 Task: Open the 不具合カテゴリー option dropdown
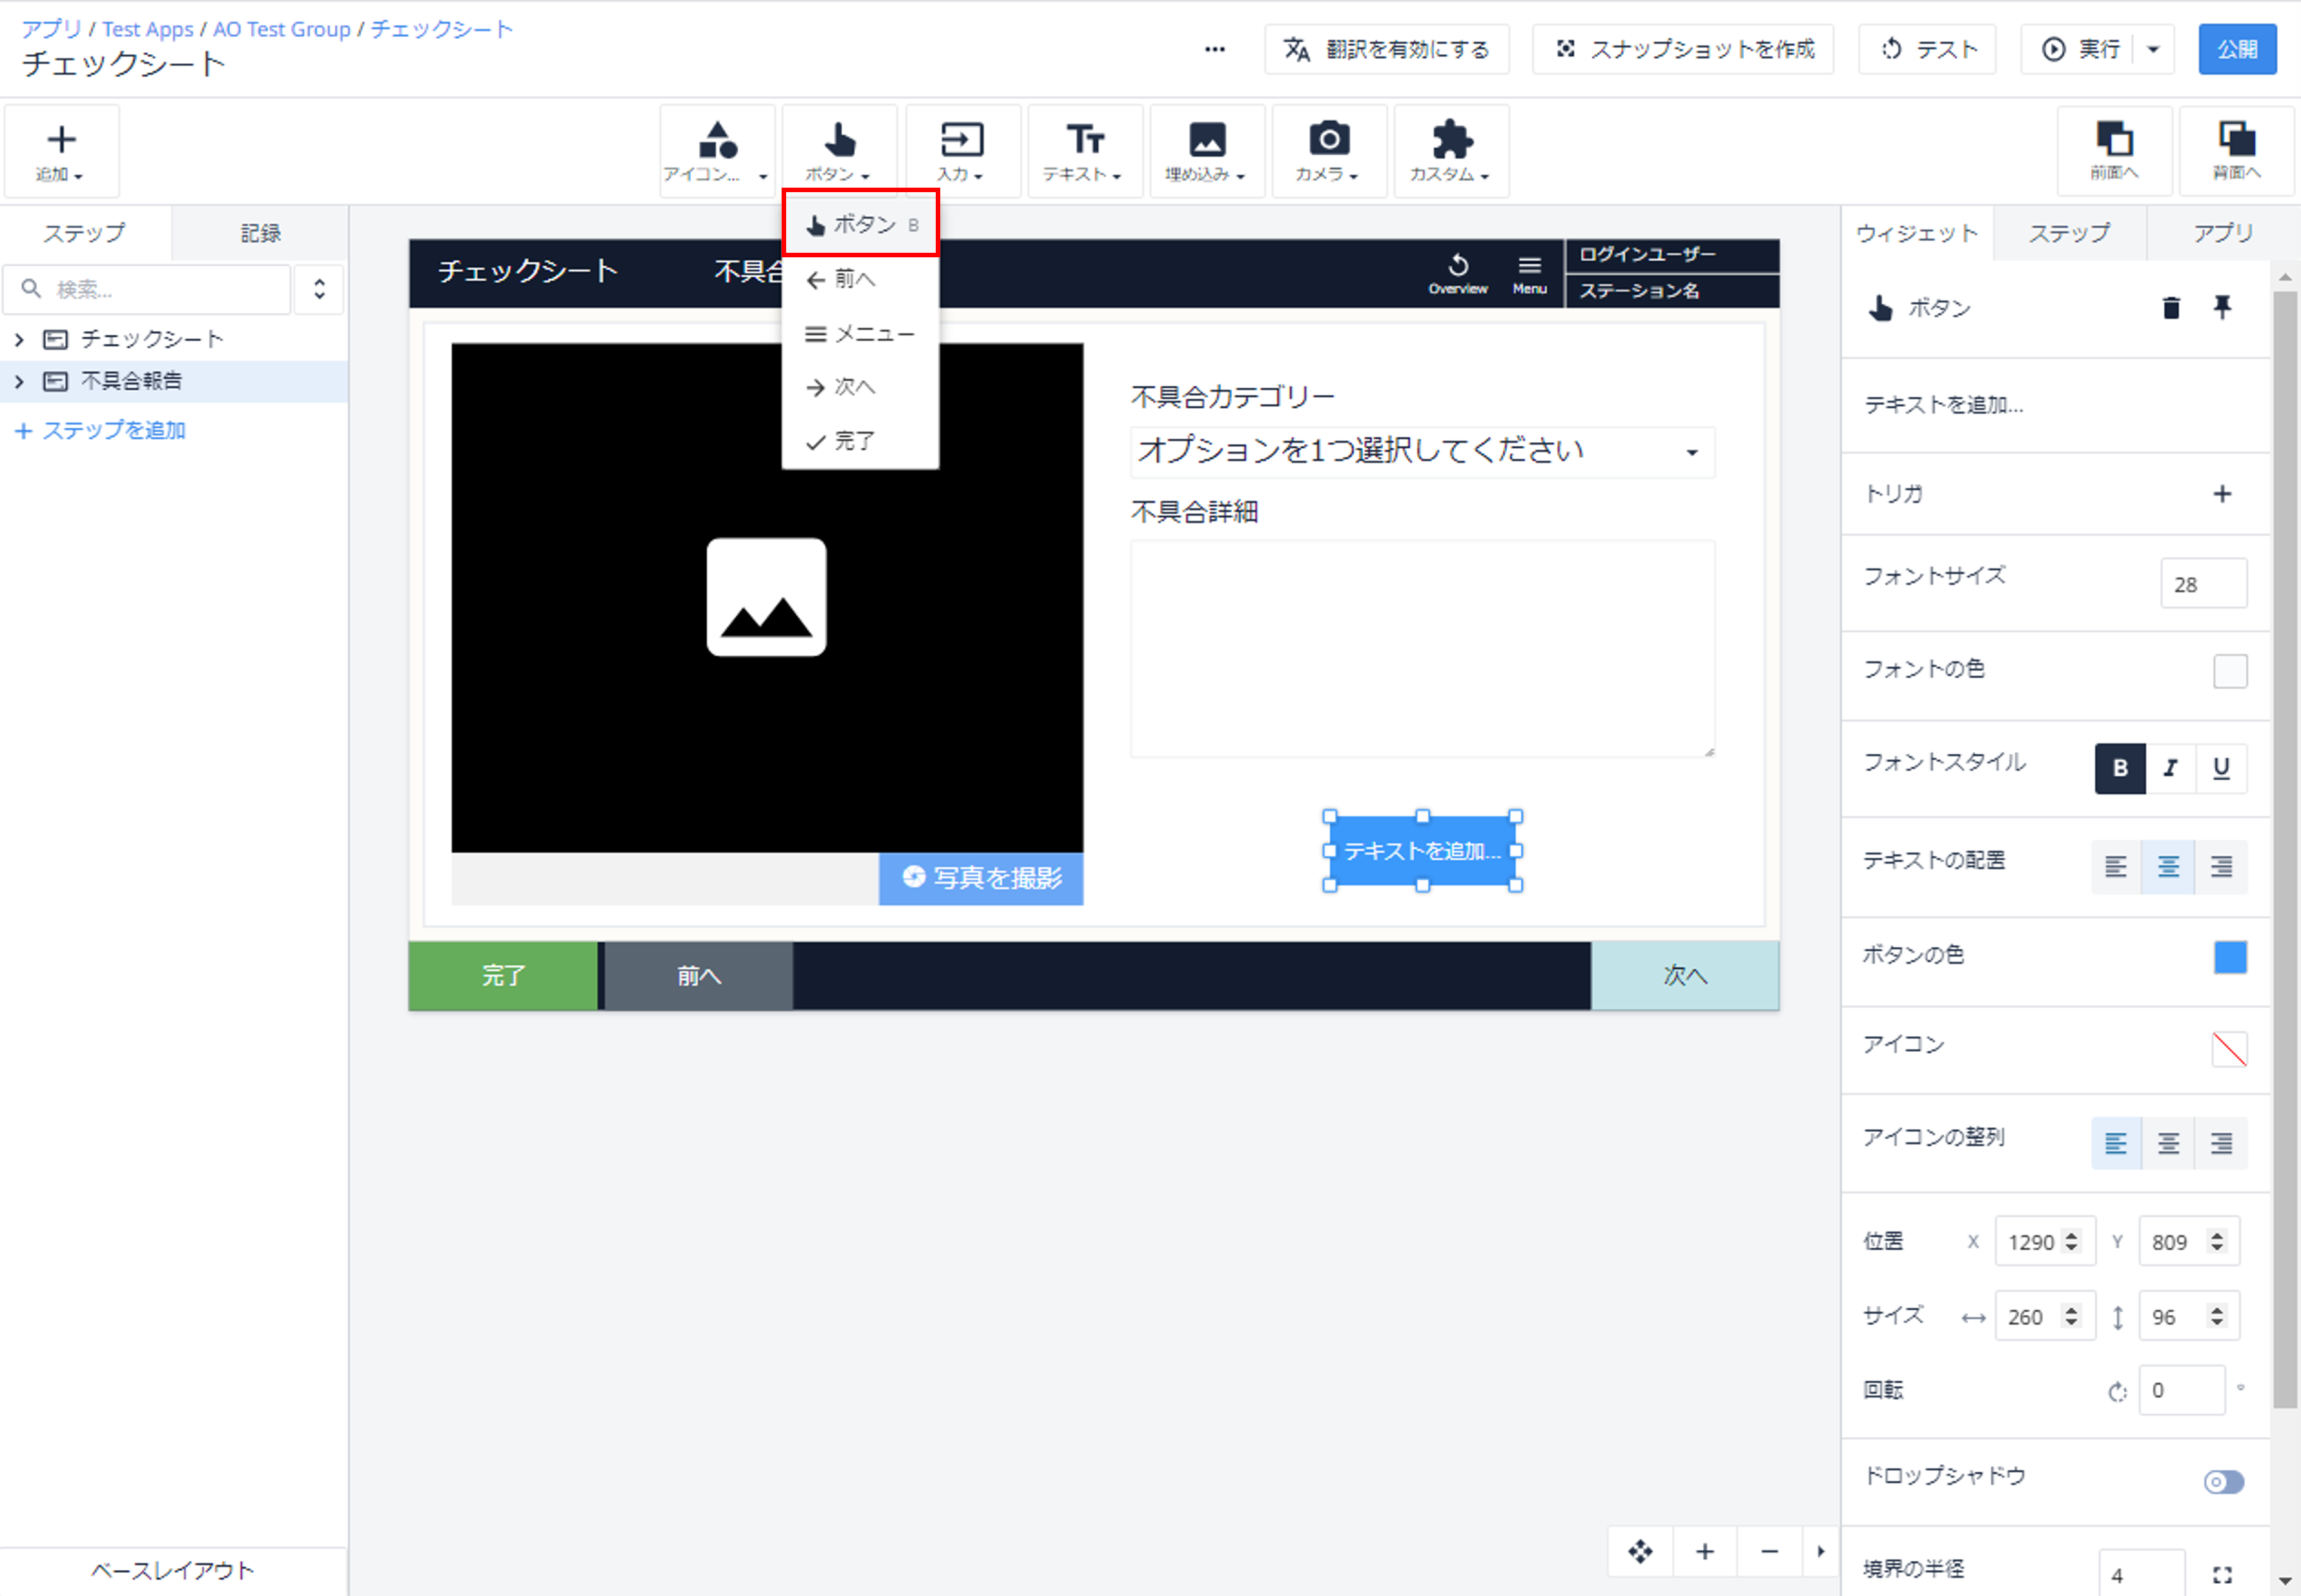coord(1421,451)
